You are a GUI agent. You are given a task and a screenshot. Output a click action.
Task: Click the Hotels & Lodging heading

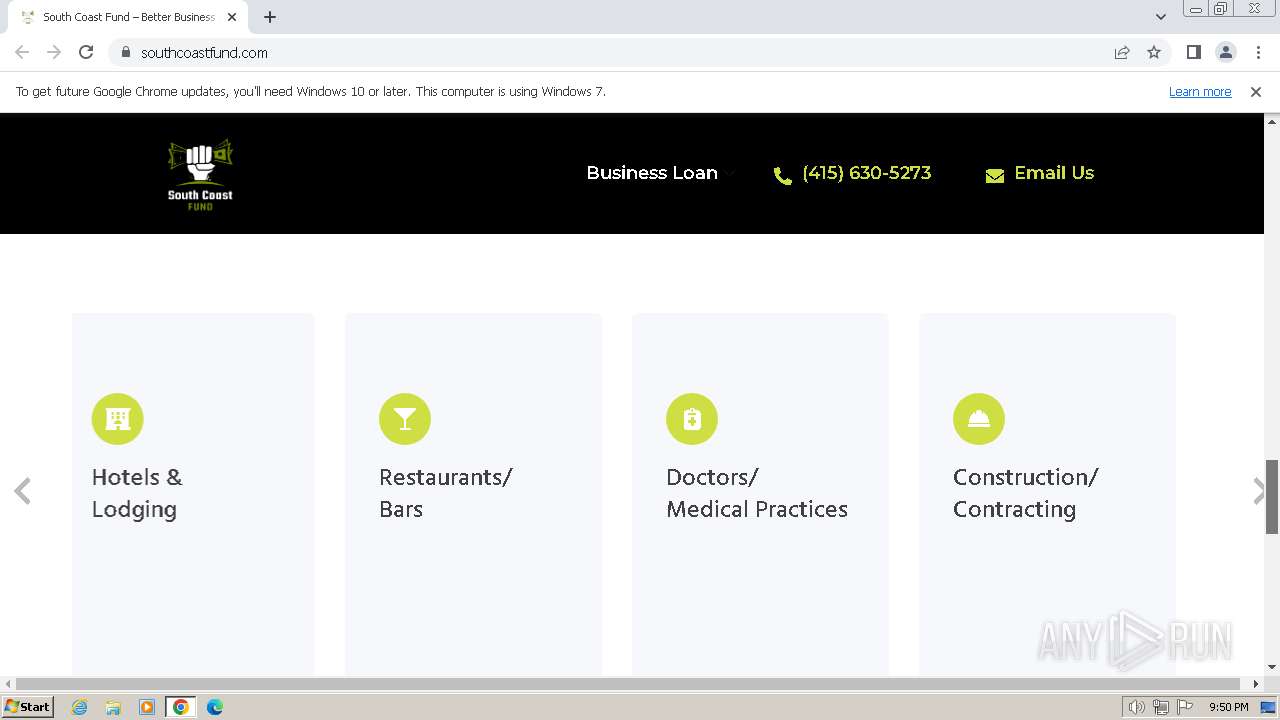(137, 493)
